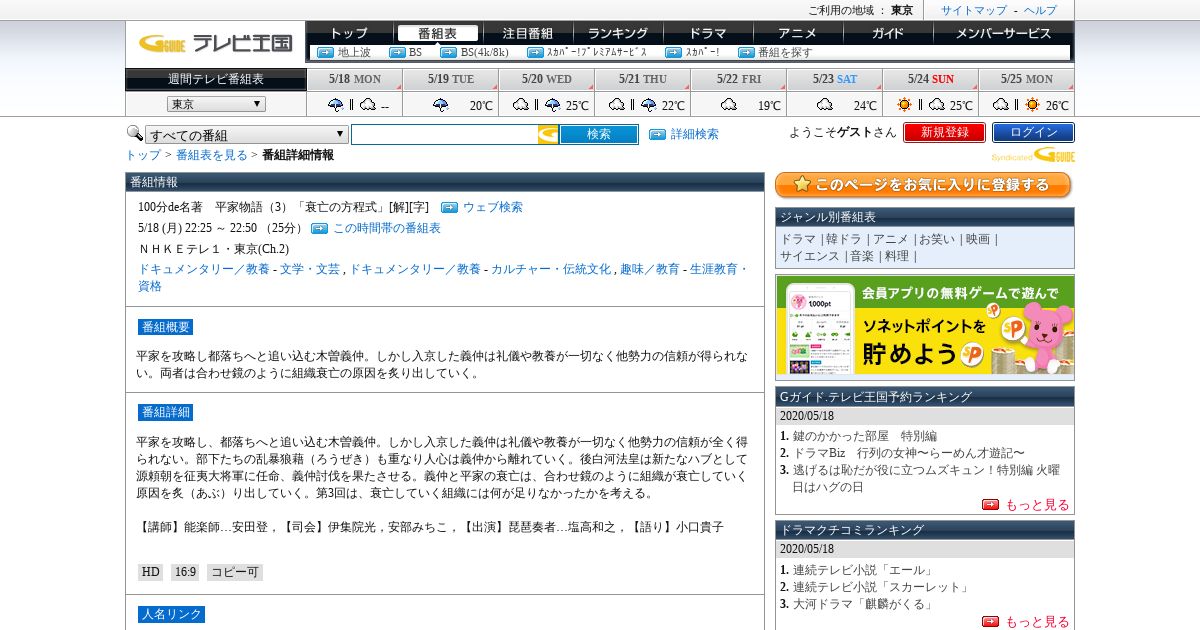The width and height of the screenshot is (1200, 630).
Task: Click the トップ breadcrumb link
Action: [x=143, y=155]
